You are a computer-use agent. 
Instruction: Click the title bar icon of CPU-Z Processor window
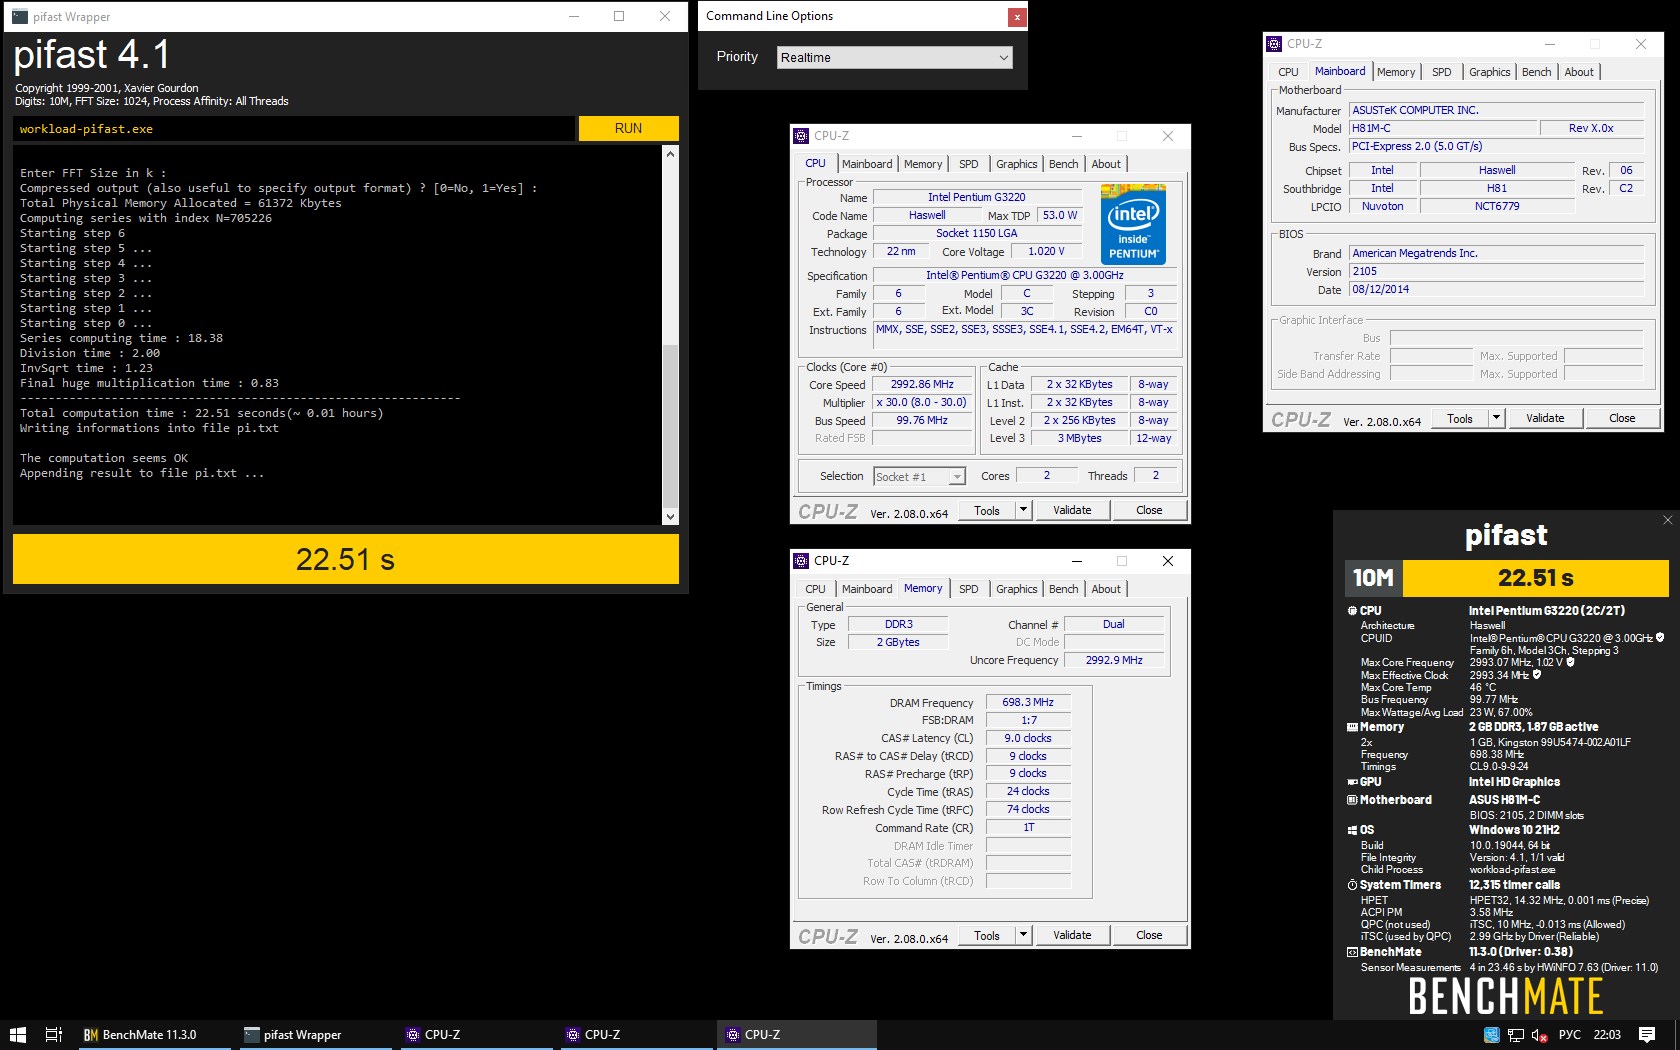[x=801, y=136]
